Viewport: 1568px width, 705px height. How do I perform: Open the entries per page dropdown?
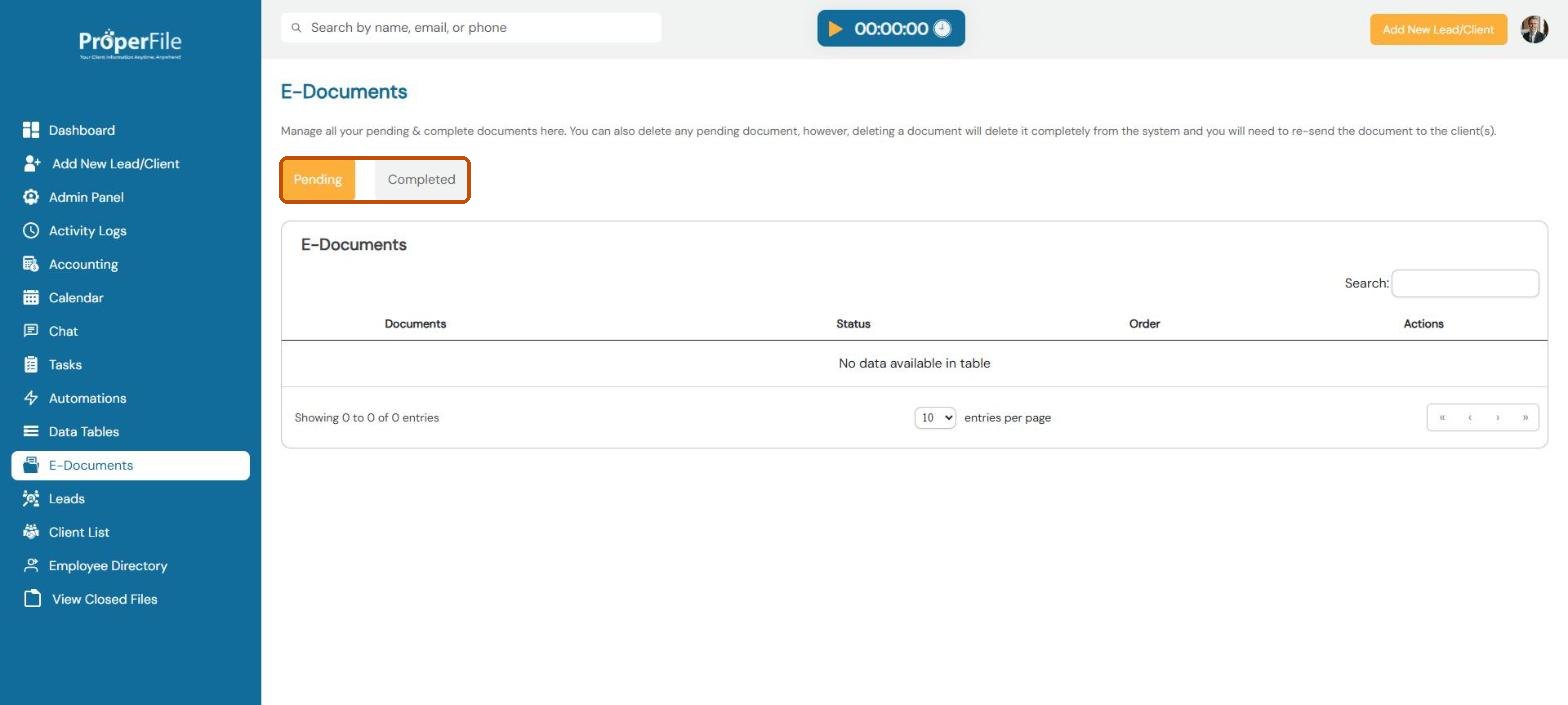pyautogui.click(x=935, y=418)
